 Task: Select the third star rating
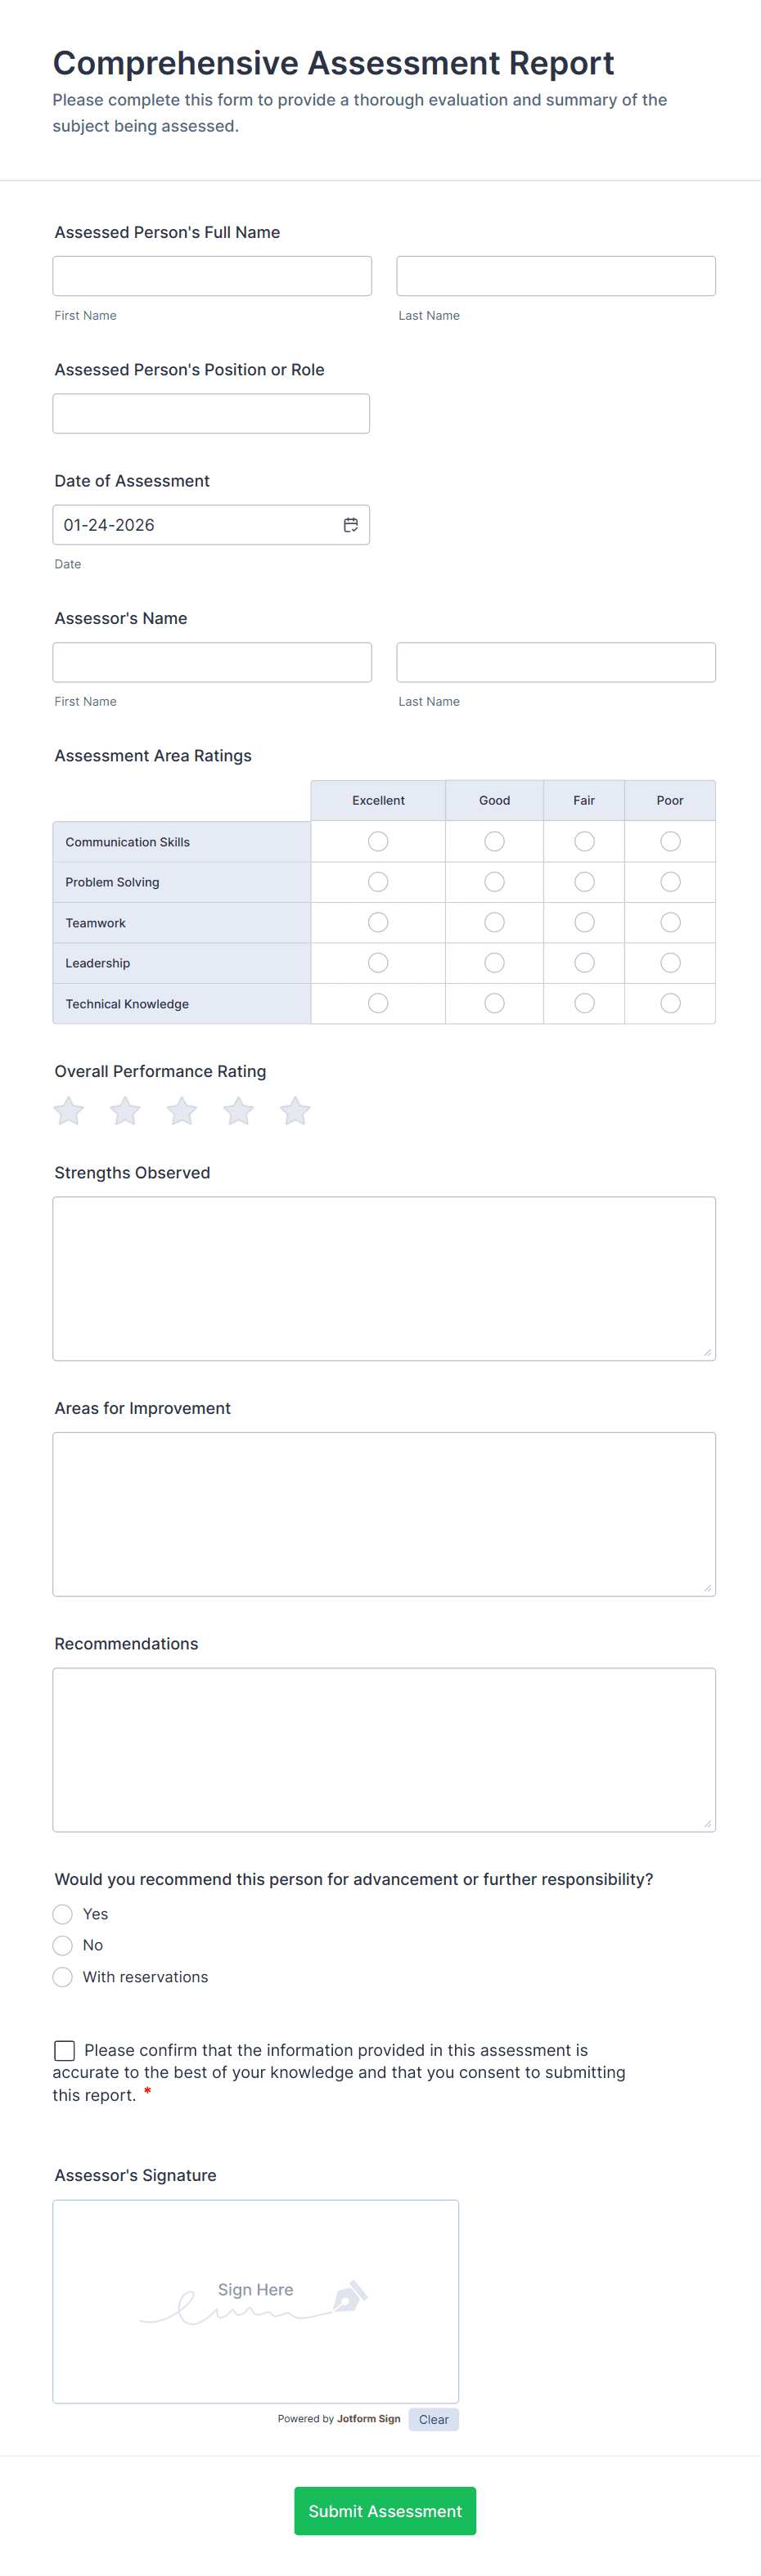click(181, 1110)
